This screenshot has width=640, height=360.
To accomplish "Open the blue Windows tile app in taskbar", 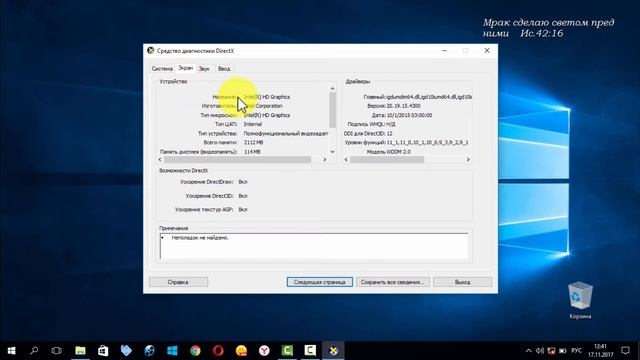I will tap(172, 350).
